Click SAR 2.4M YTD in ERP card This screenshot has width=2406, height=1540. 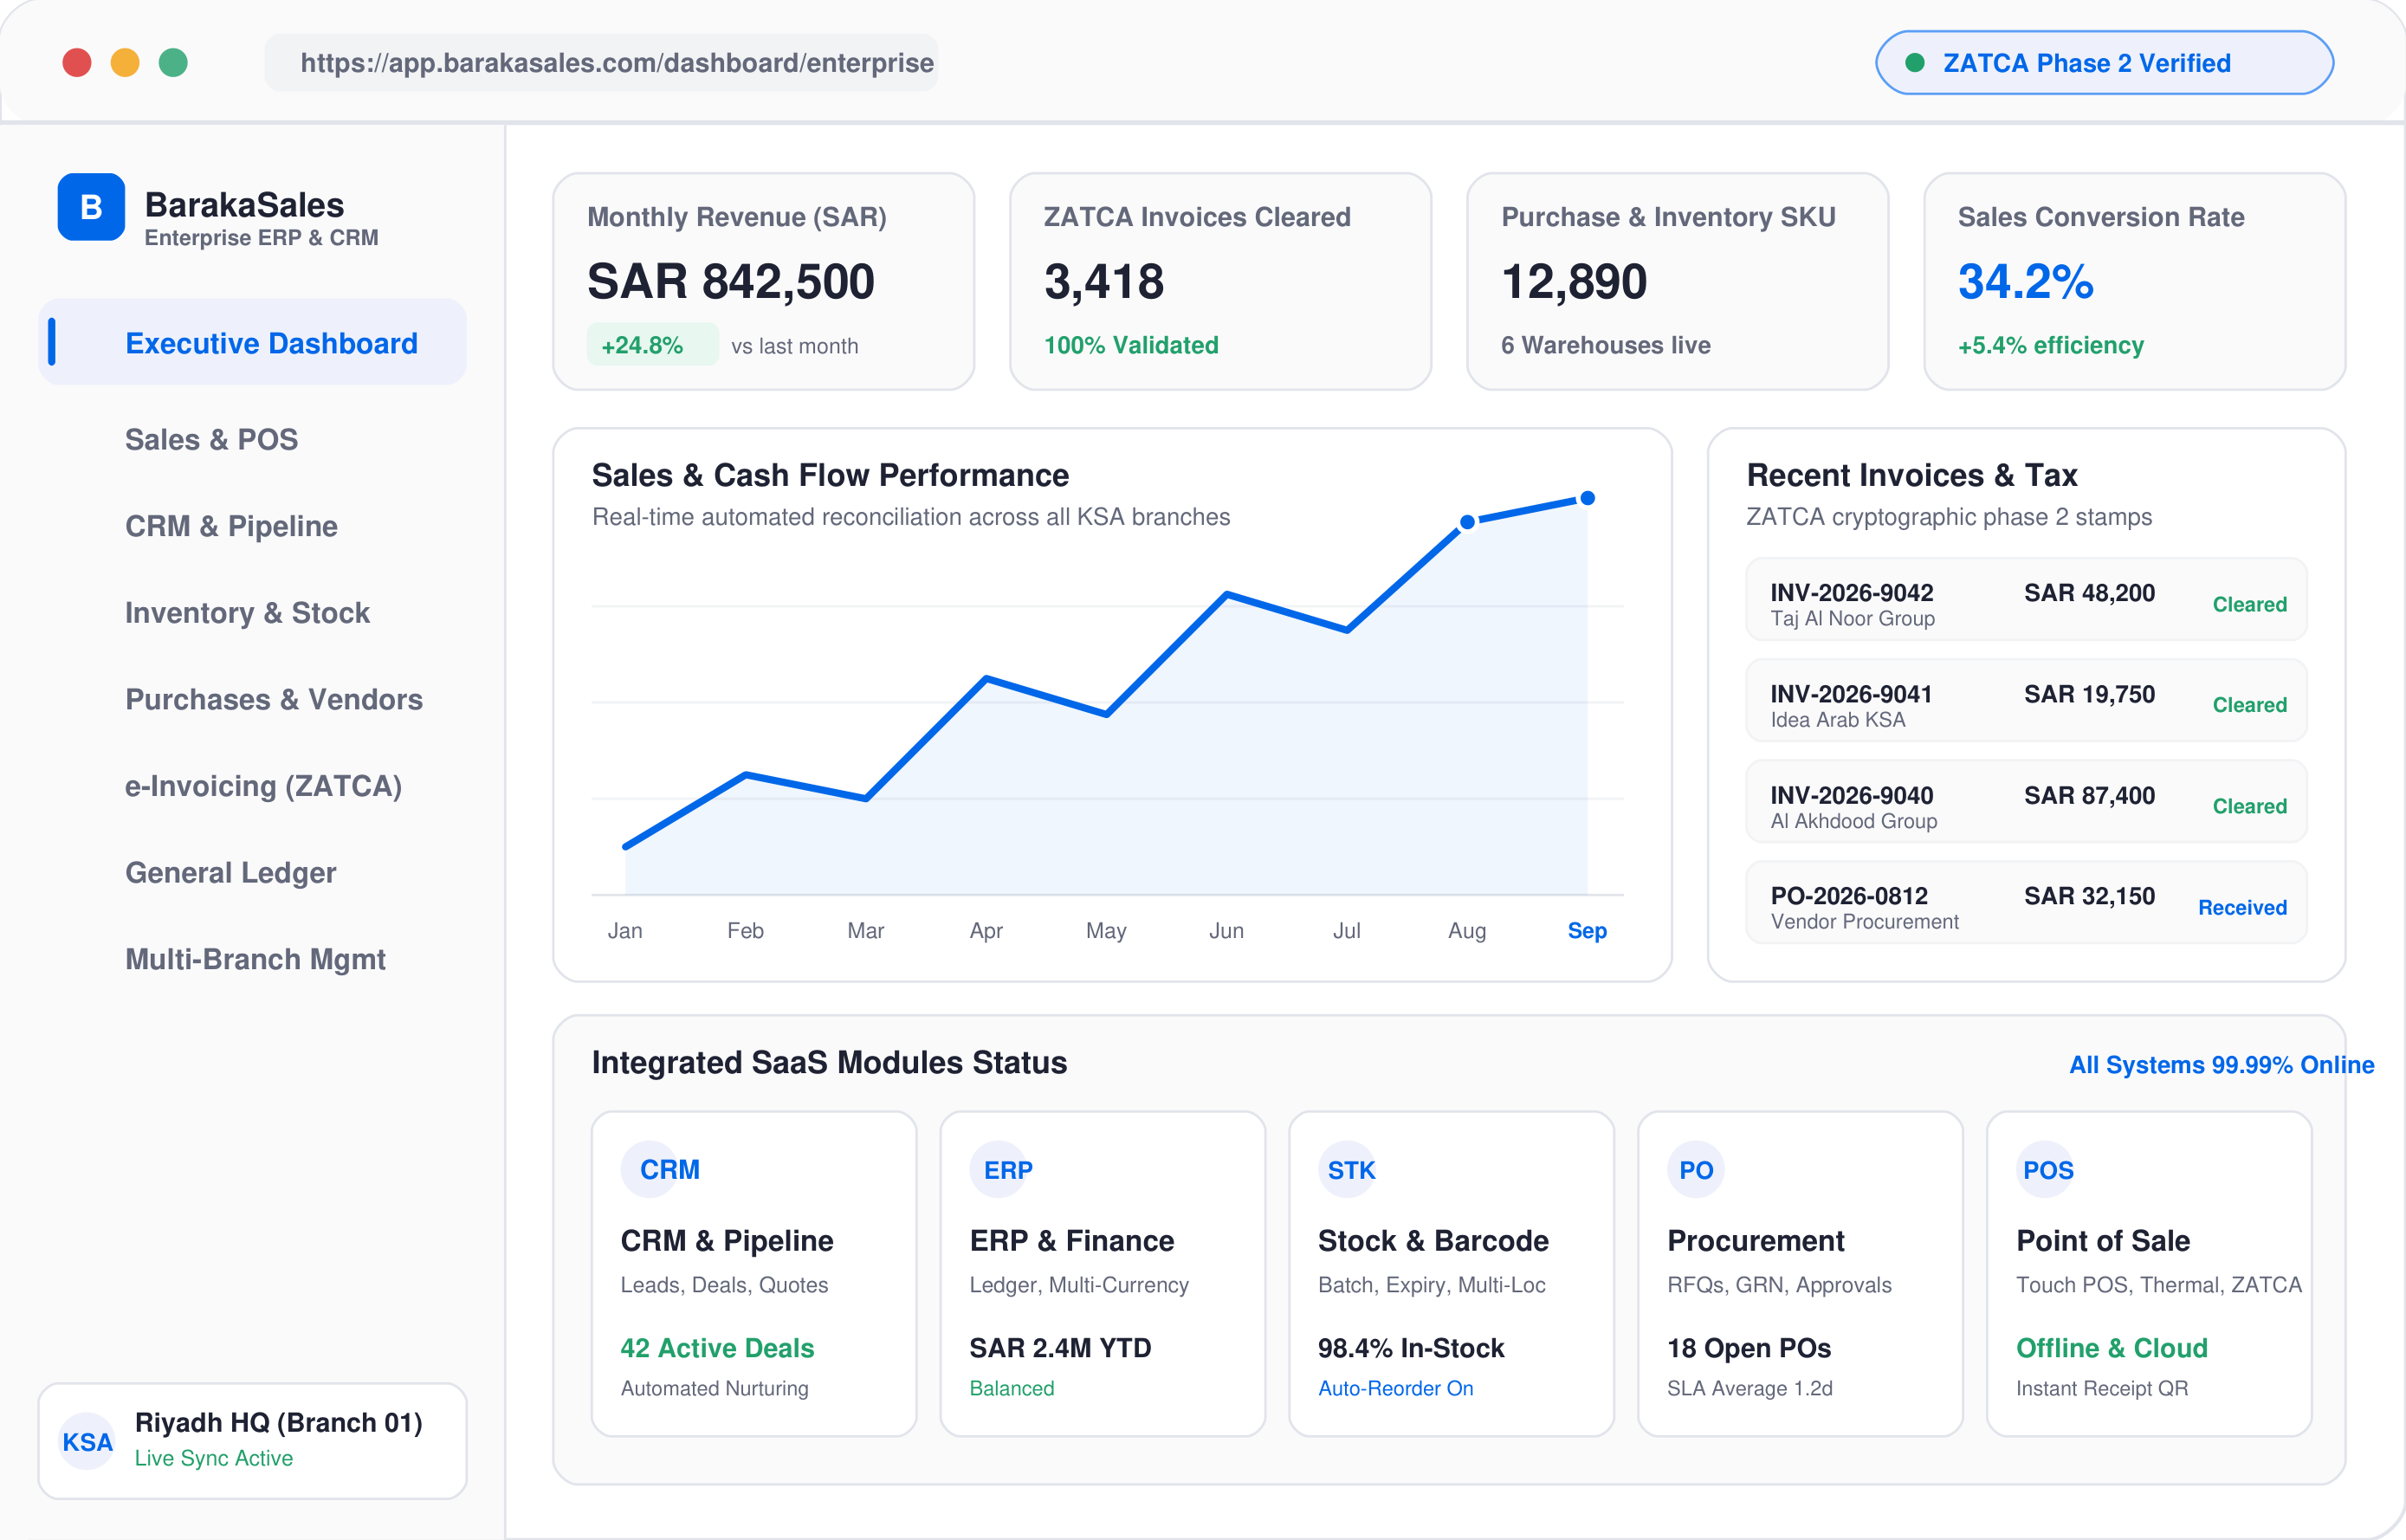tap(1060, 1348)
